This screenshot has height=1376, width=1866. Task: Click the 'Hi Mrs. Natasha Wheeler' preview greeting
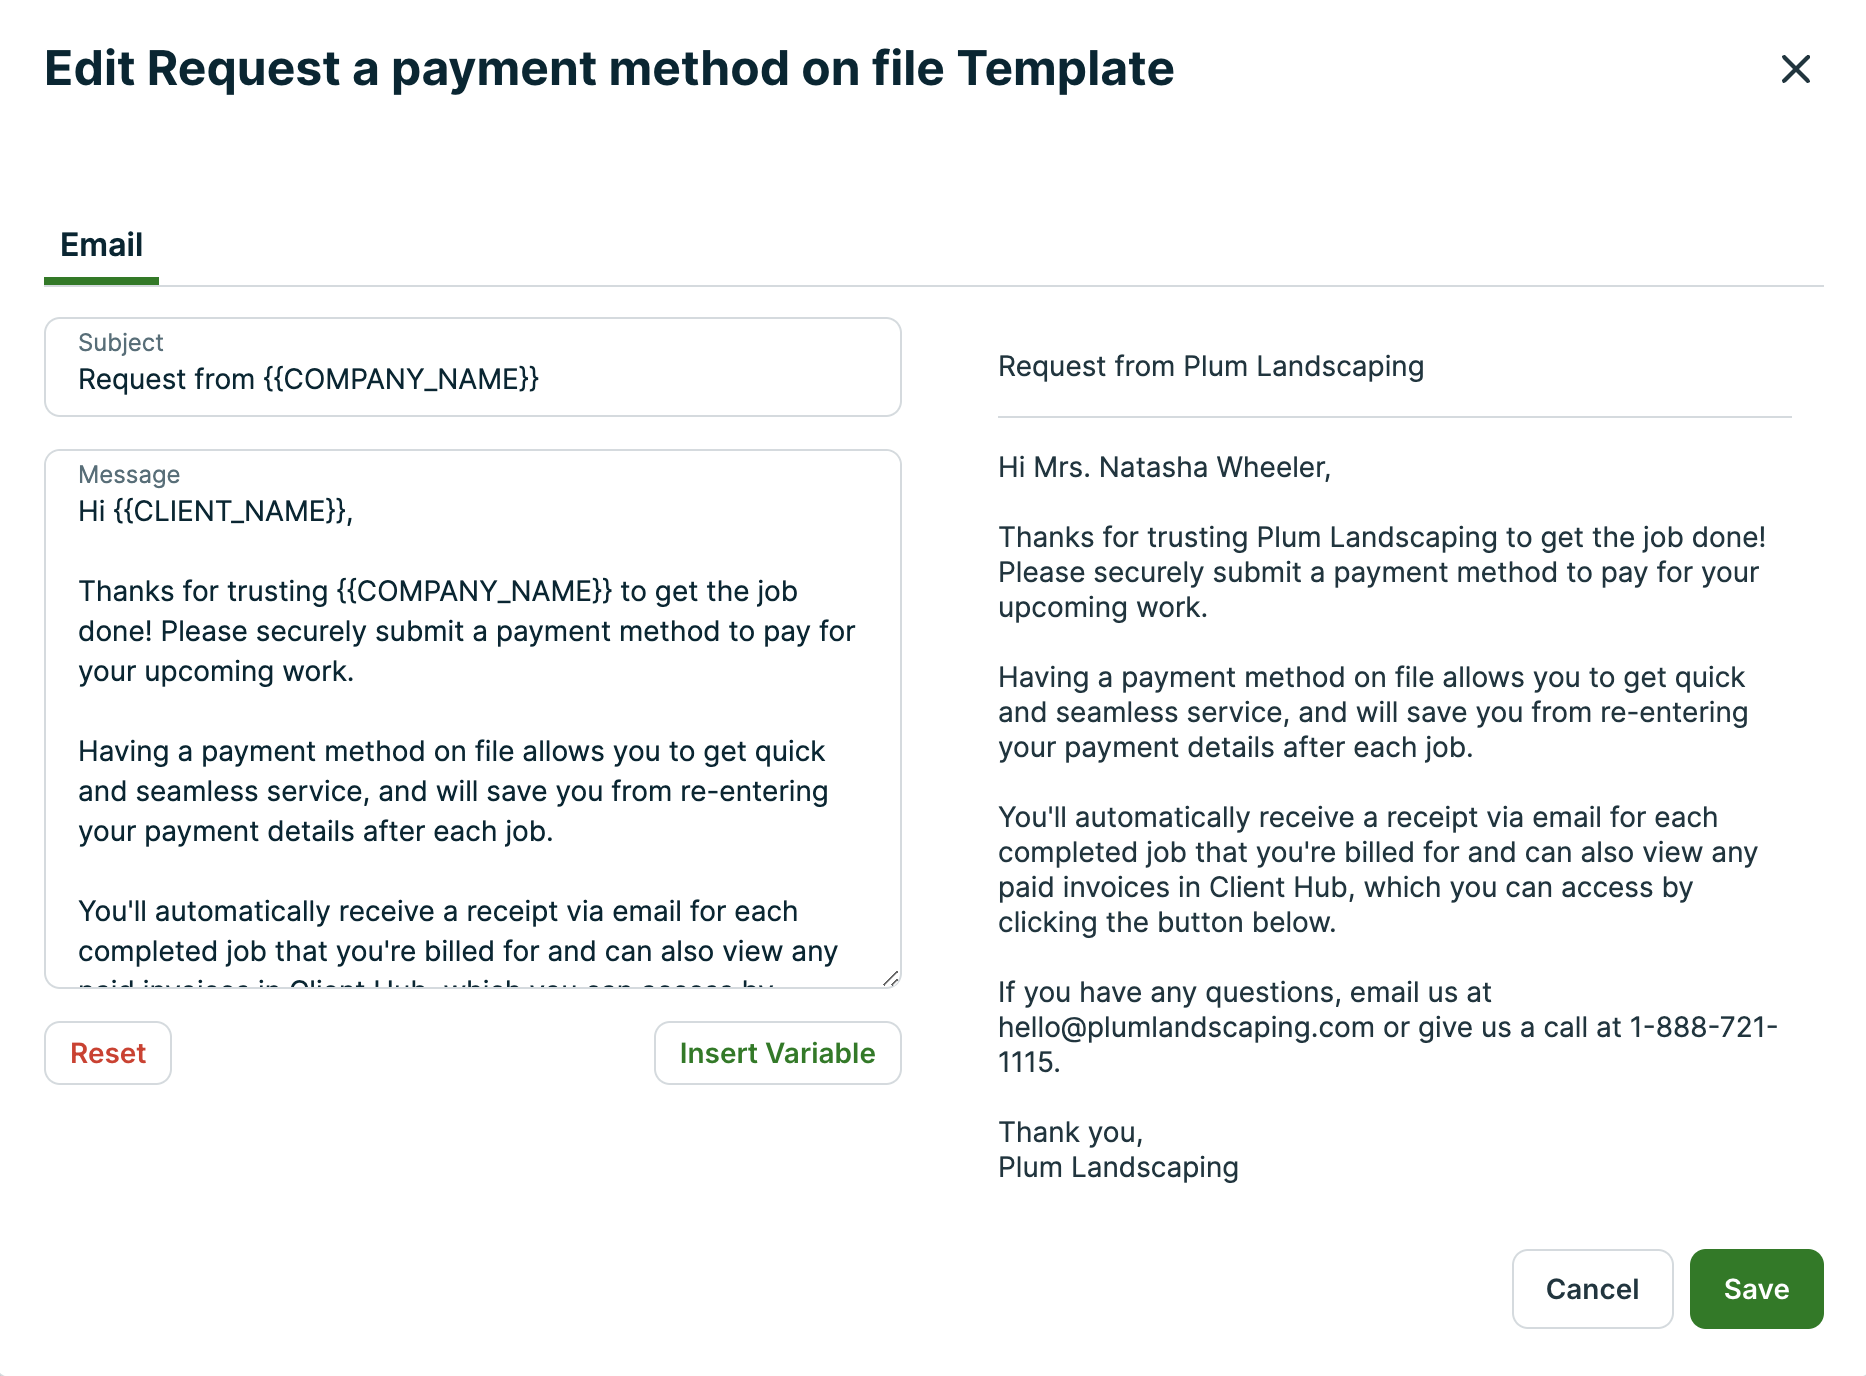pos(1164,468)
